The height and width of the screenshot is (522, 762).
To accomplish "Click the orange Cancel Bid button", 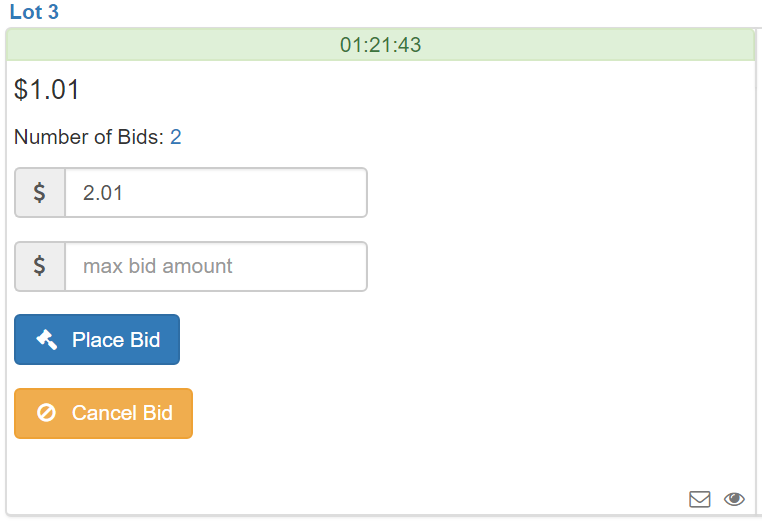I will (x=104, y=413).
